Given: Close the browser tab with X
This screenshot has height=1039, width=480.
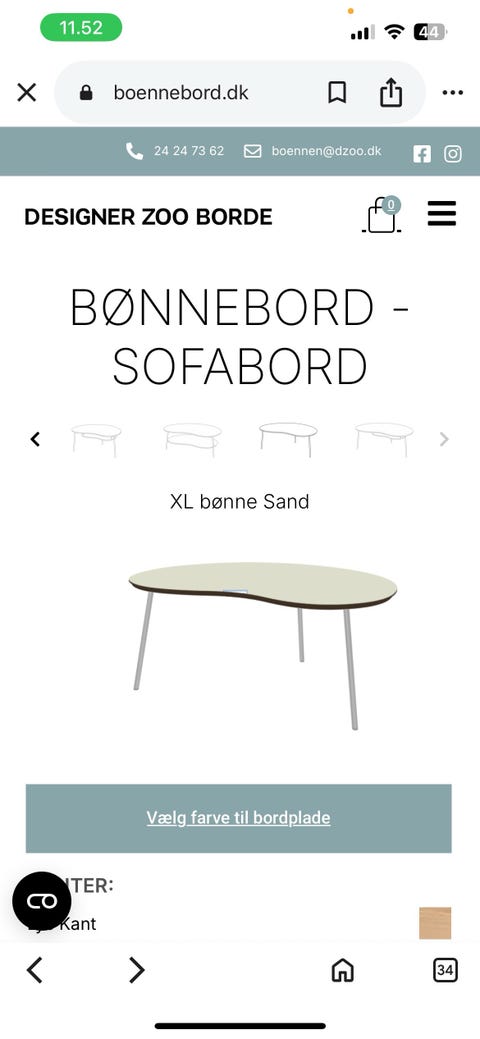Looking at the screenshot, I should coord(27,93).
